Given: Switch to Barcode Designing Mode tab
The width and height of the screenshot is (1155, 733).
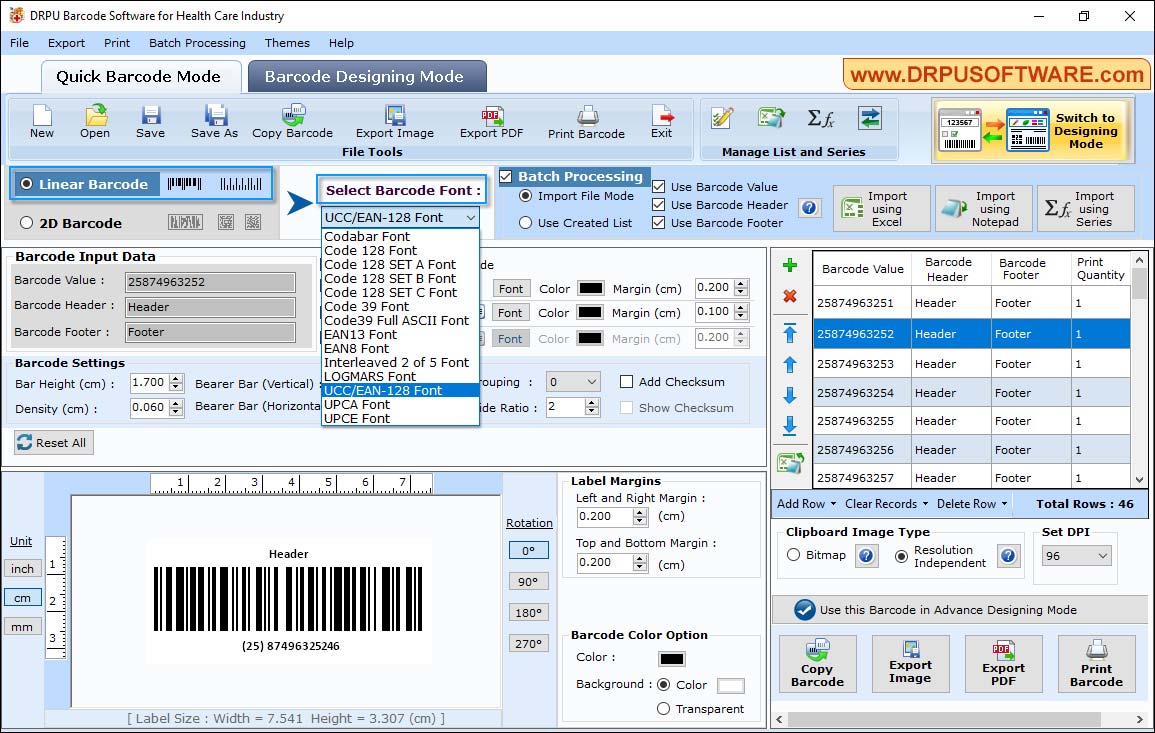Looking at the screenshot, I should click(366, 76).
